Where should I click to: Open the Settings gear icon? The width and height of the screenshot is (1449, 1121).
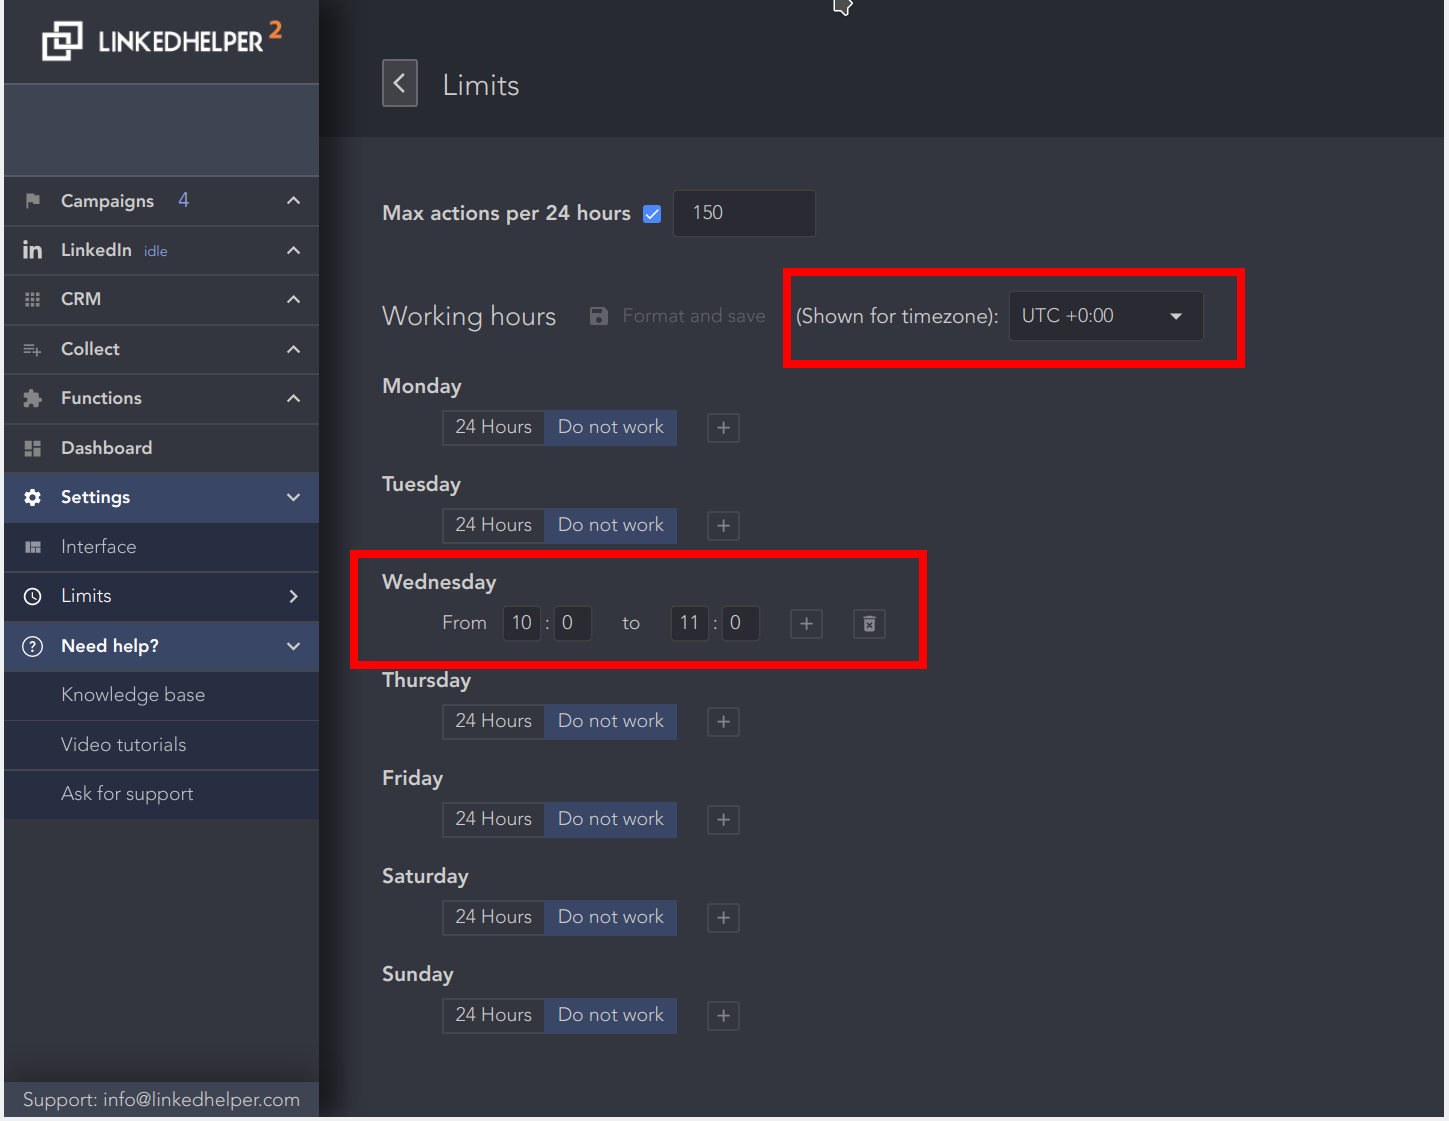point(32,497)
